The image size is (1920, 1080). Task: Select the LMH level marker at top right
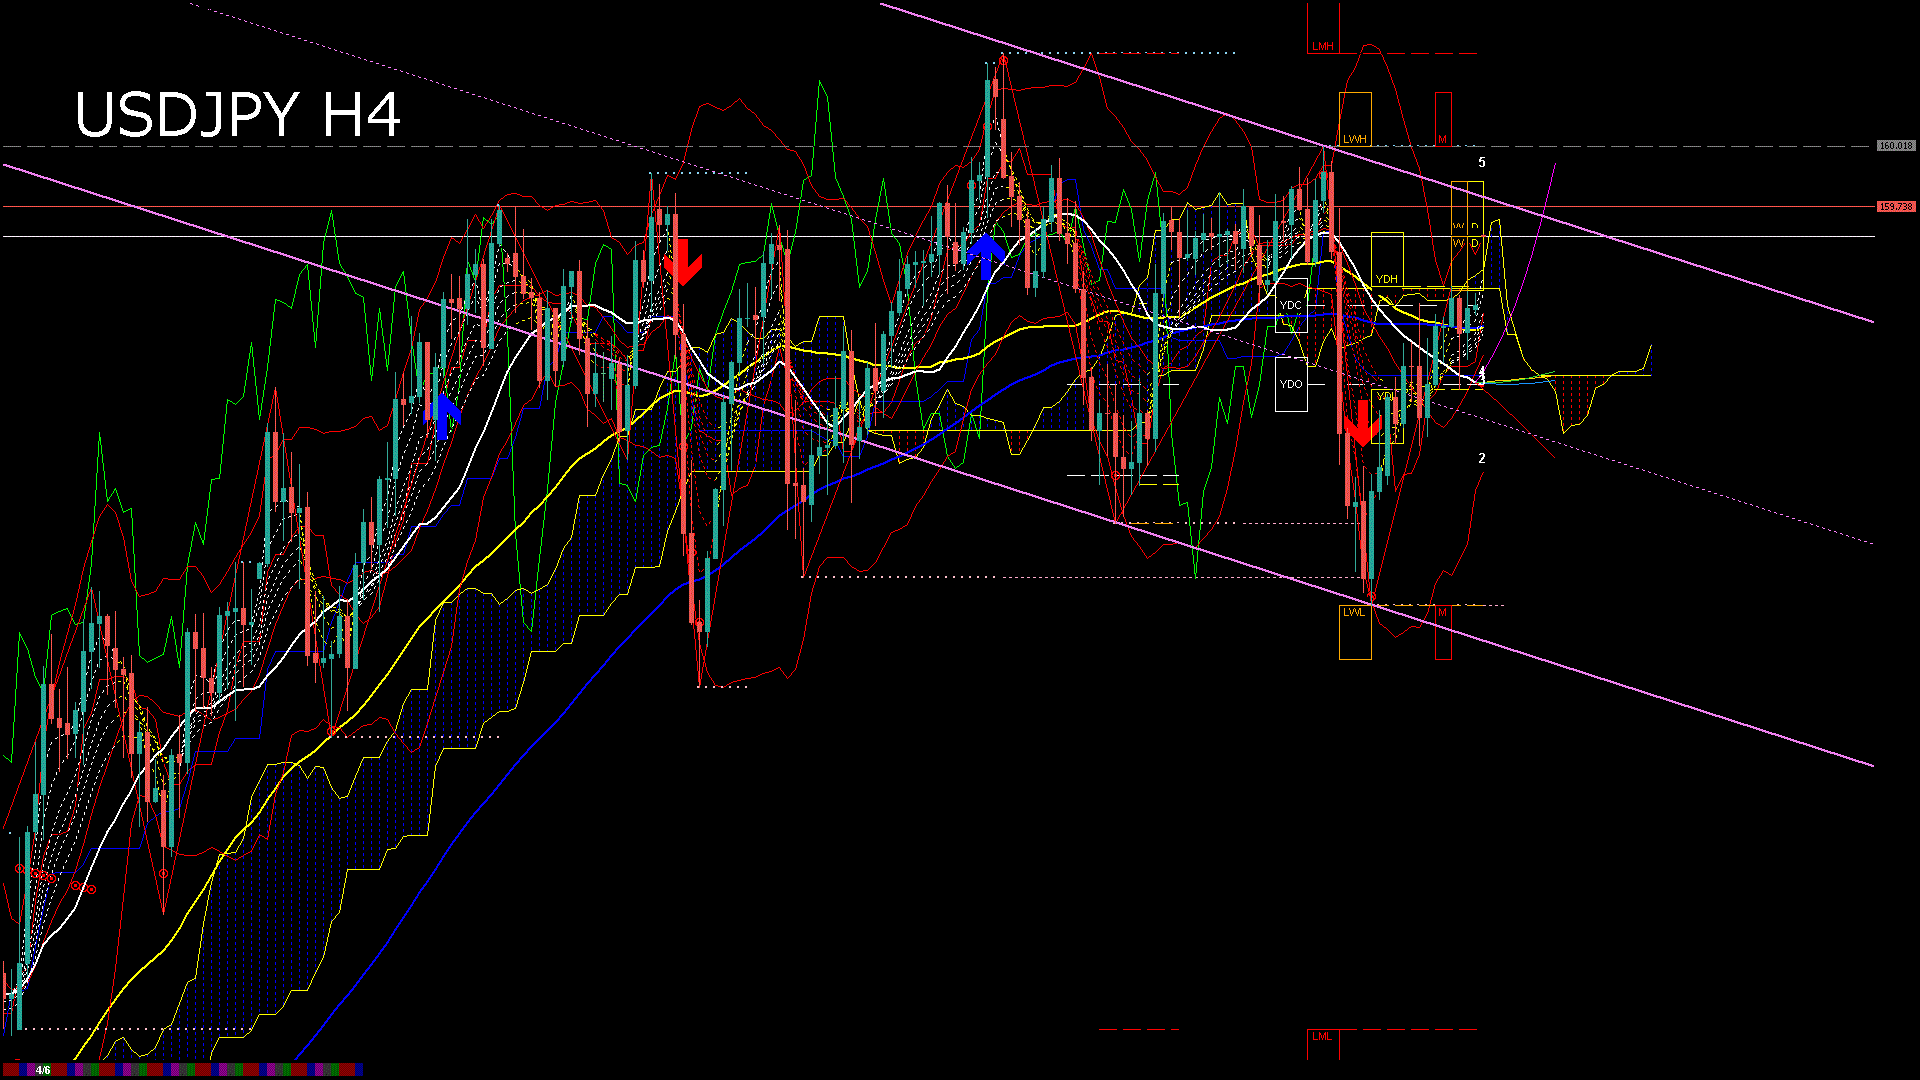1322,45
